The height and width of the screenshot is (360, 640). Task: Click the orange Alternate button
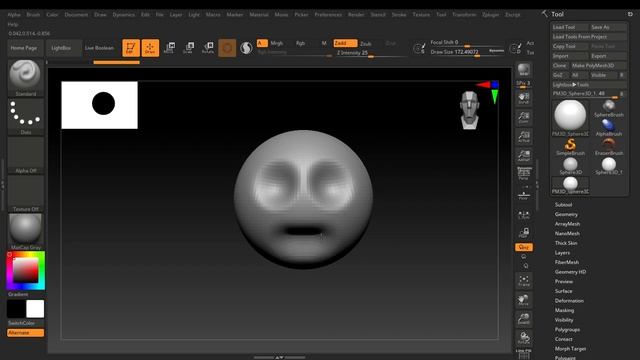[x=25, y=333]
